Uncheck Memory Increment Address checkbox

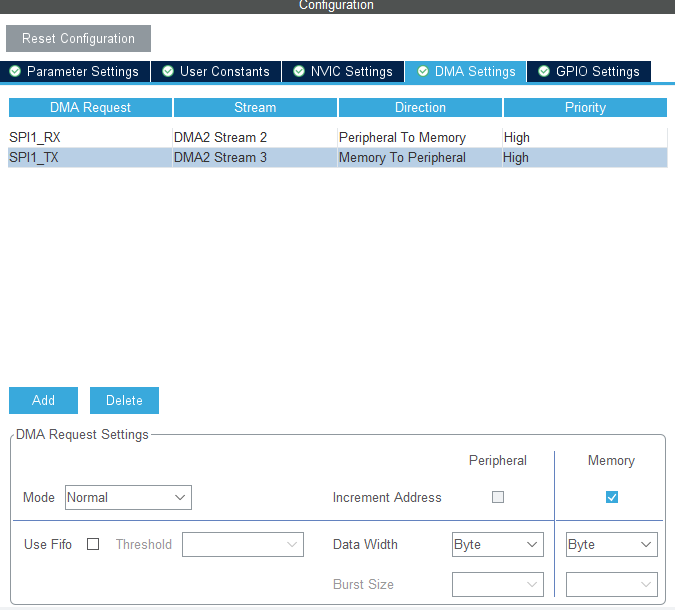pyautogui.click(x=612, y=497)
